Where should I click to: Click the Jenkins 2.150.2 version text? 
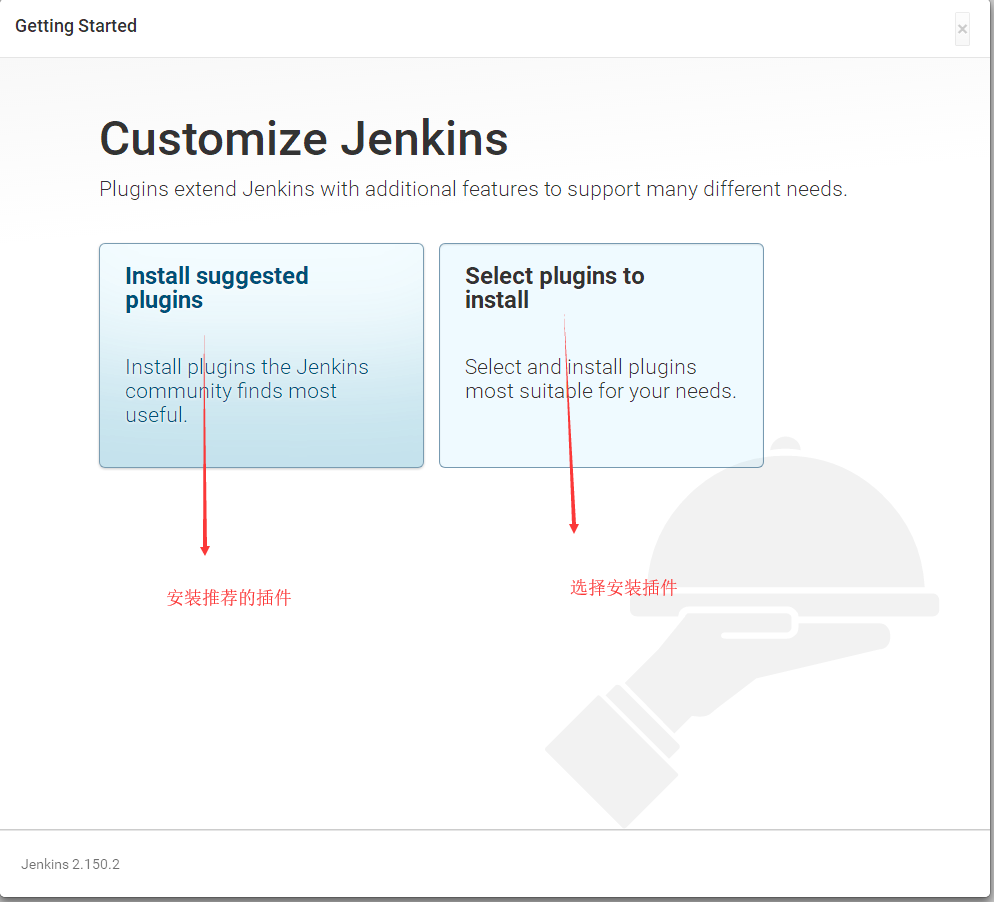[x=70, y=864]
